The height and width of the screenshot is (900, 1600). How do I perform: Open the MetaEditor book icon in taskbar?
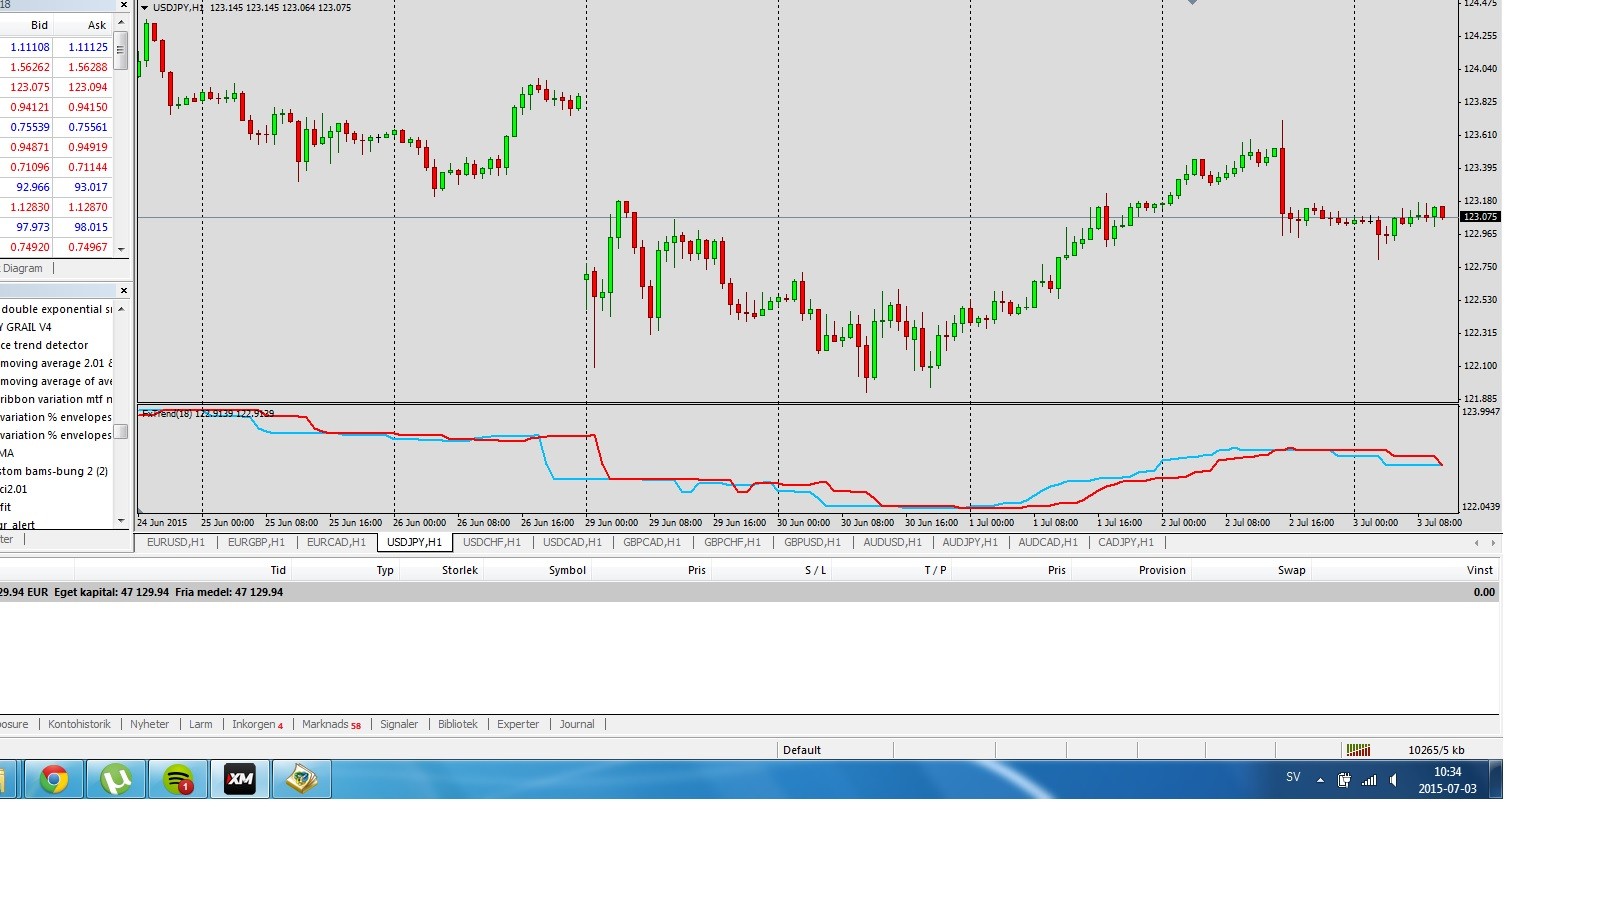302,779
